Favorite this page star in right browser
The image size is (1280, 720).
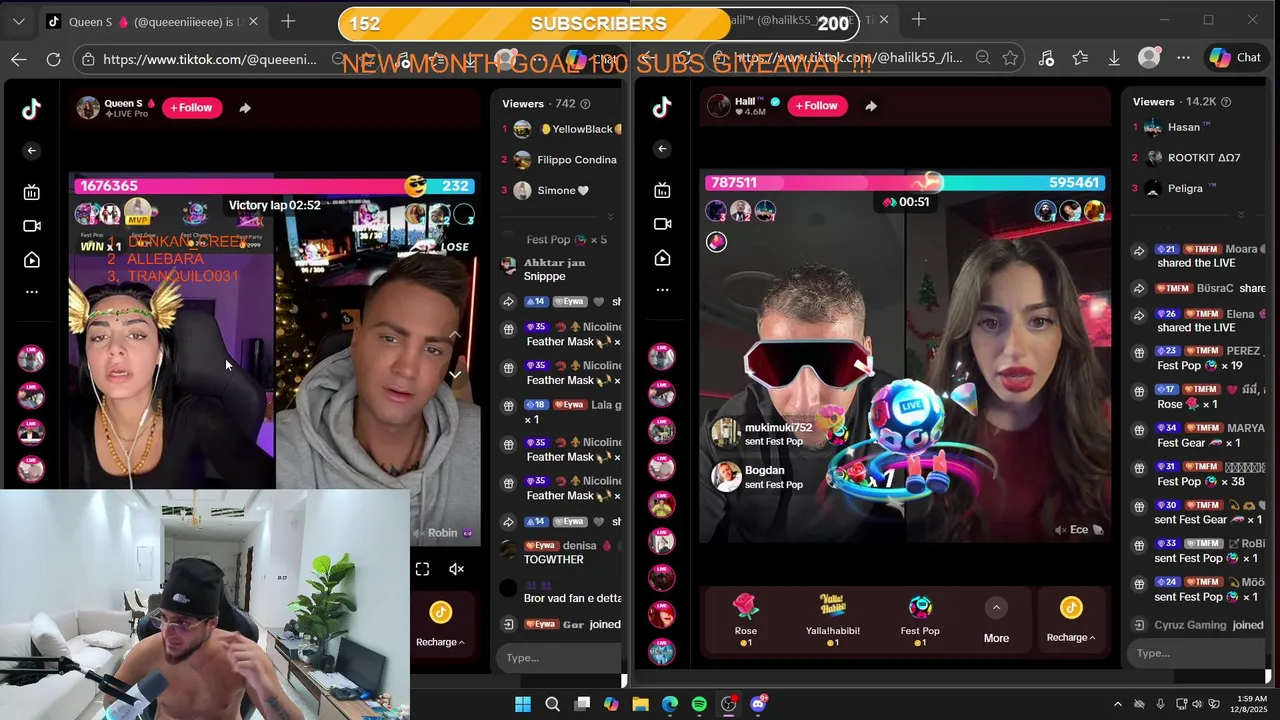(x=1010, y=58)
